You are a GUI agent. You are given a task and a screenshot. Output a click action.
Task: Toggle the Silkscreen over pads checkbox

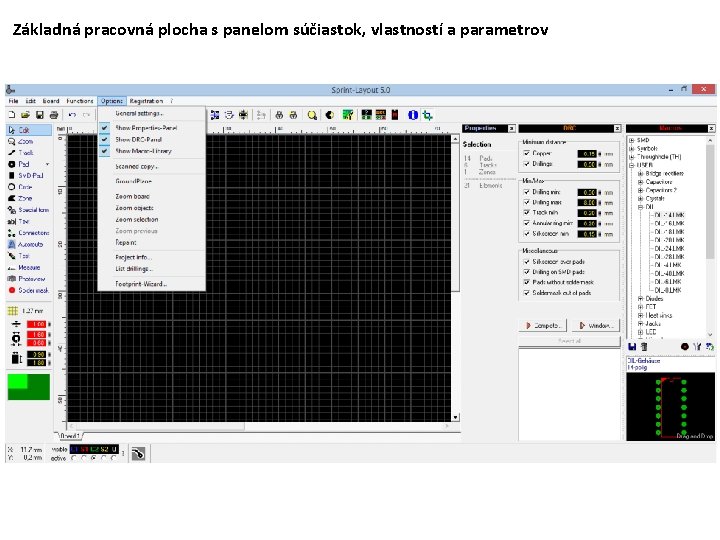coord(527,261)
